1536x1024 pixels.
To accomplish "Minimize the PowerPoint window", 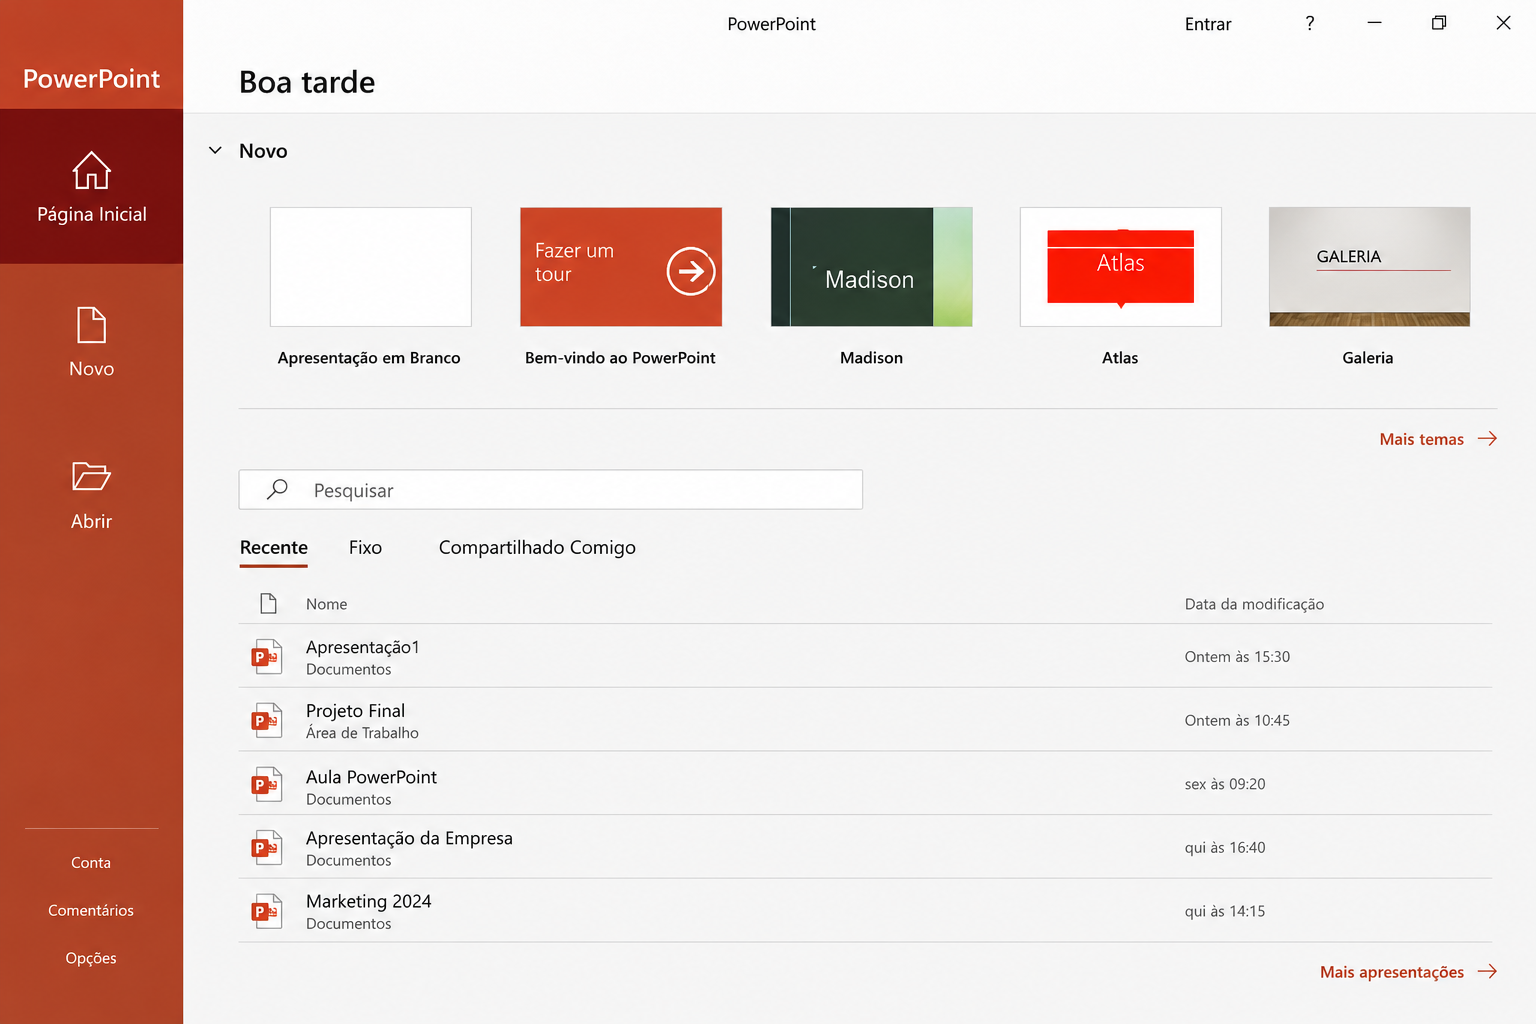I will [x=1375, y=23].
